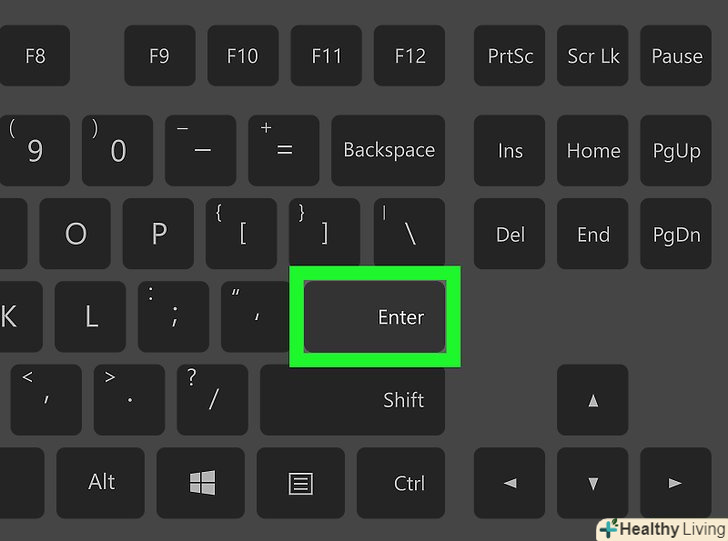Click the PgDn key
The width and height of the screenshot is (728, 541).
tap(676, 234)
